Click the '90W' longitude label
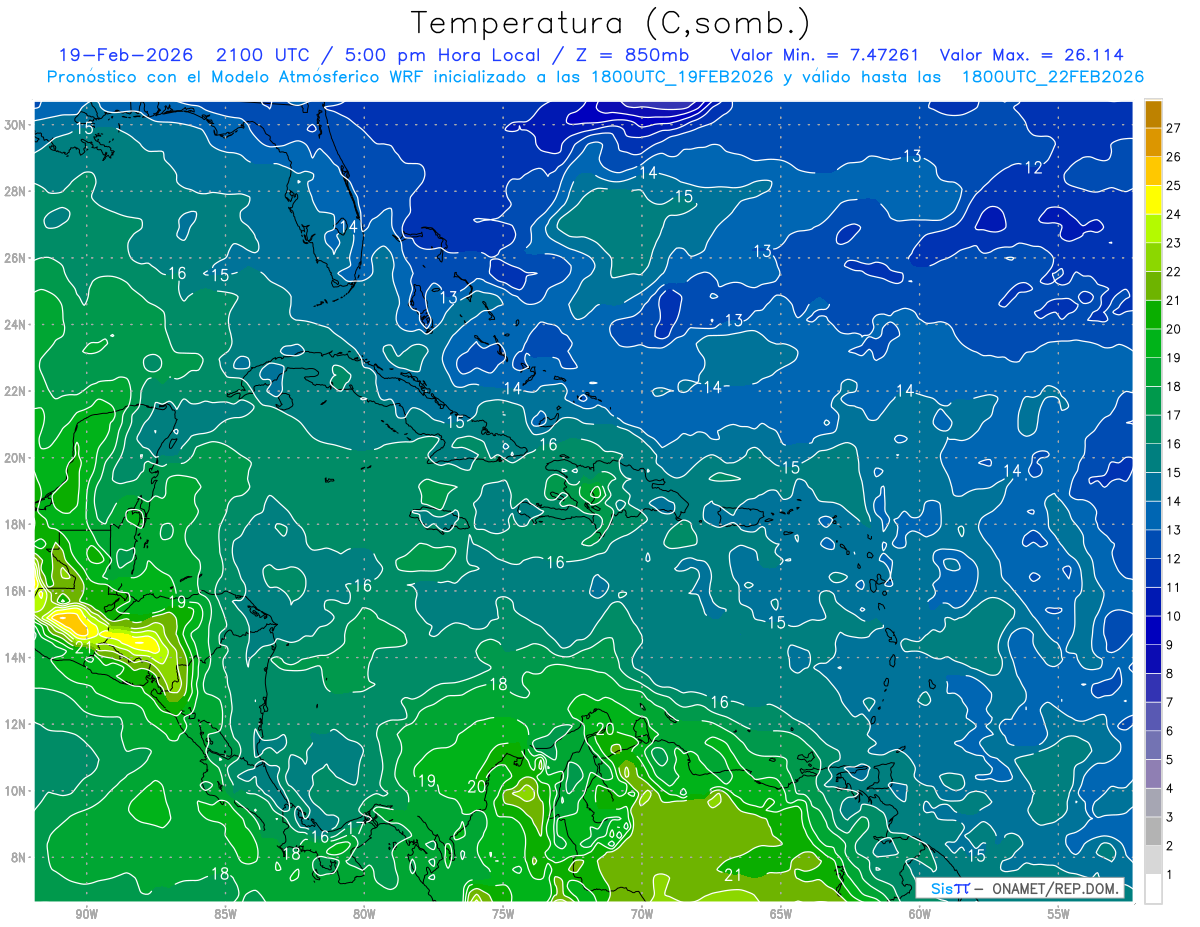The width and height of the screenshot is (1200, 927). coord(86,915)
